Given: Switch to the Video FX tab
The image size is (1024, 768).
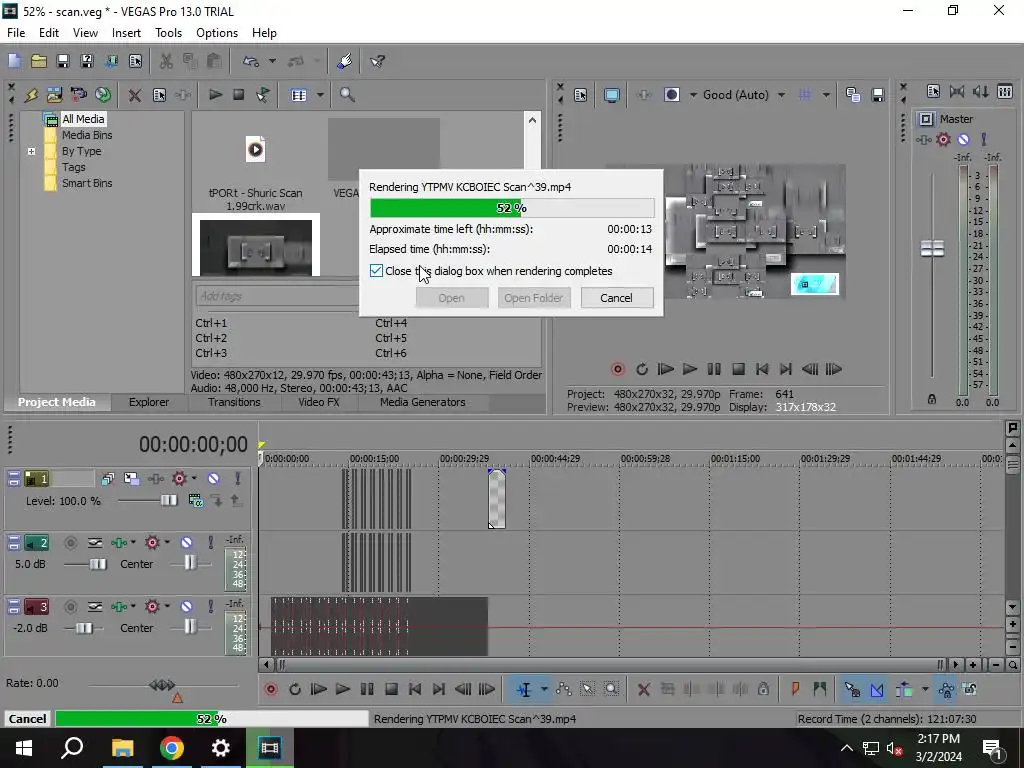Looking at the screenshot, I should [319, 402].
